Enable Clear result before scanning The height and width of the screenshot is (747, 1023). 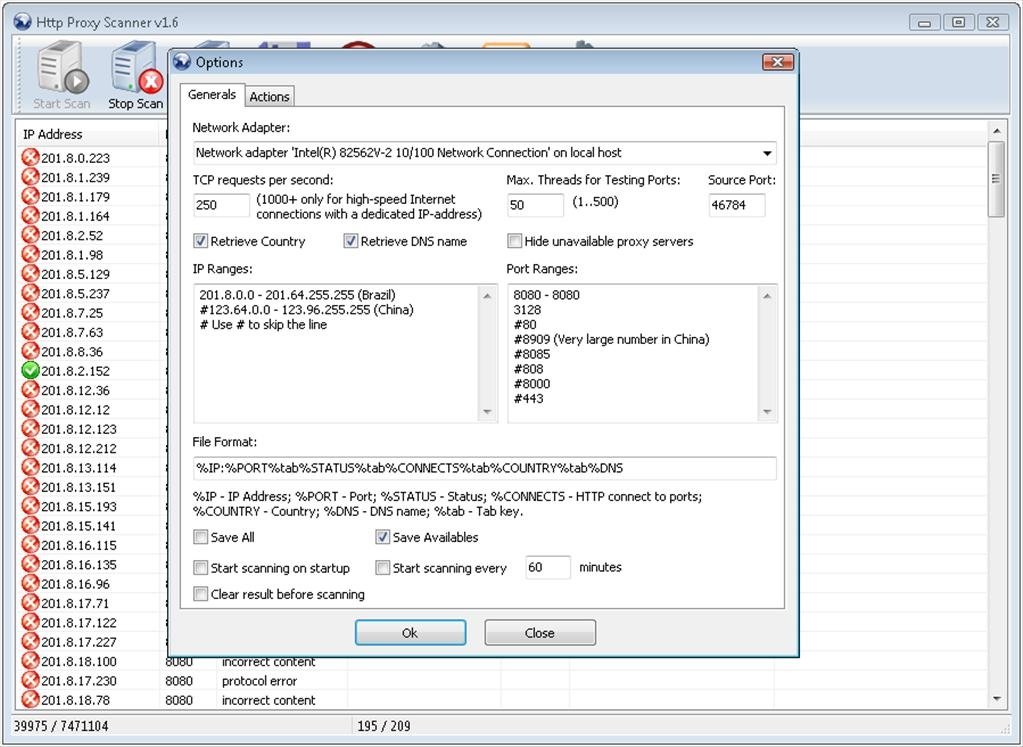pyautogui.click(x=200, y=594)
